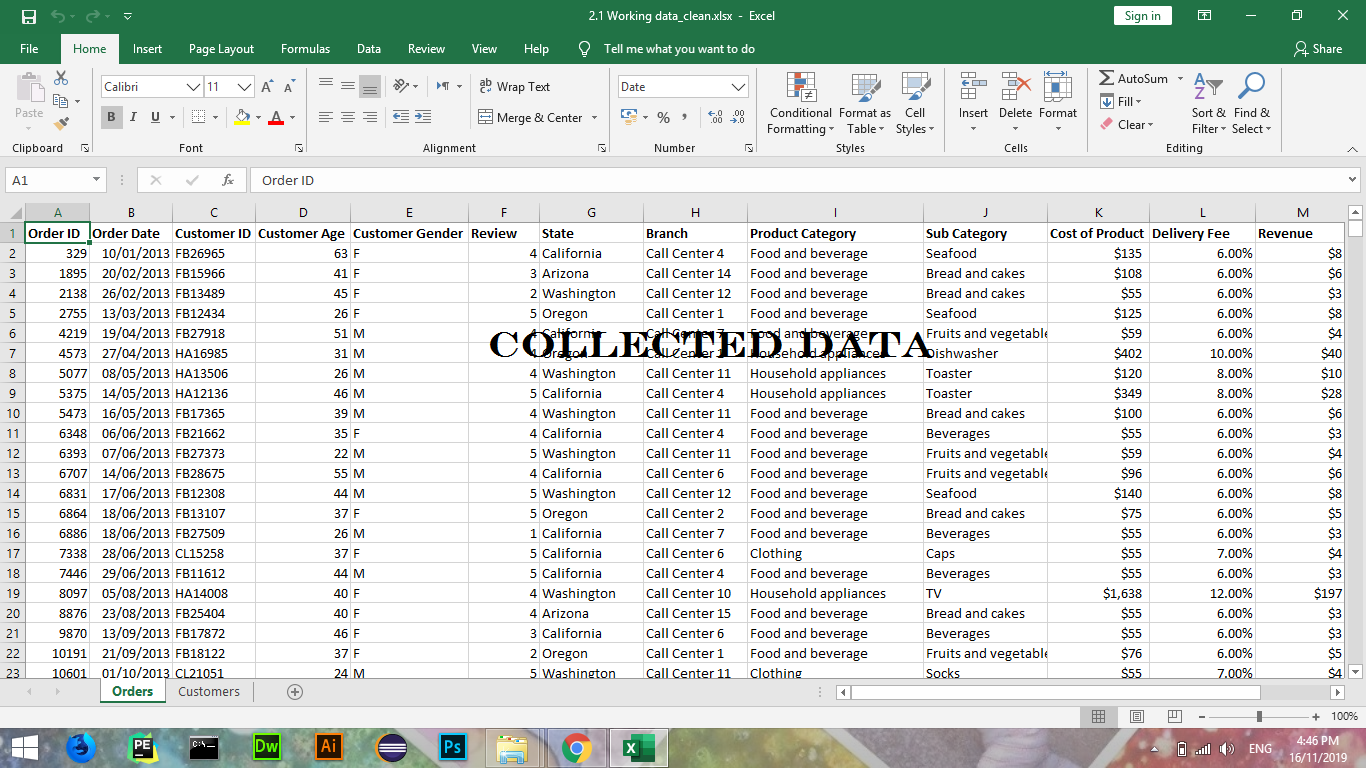Toggle Wrap Text for selected cells
The image size is (1366, 768).
coord(514,87)
